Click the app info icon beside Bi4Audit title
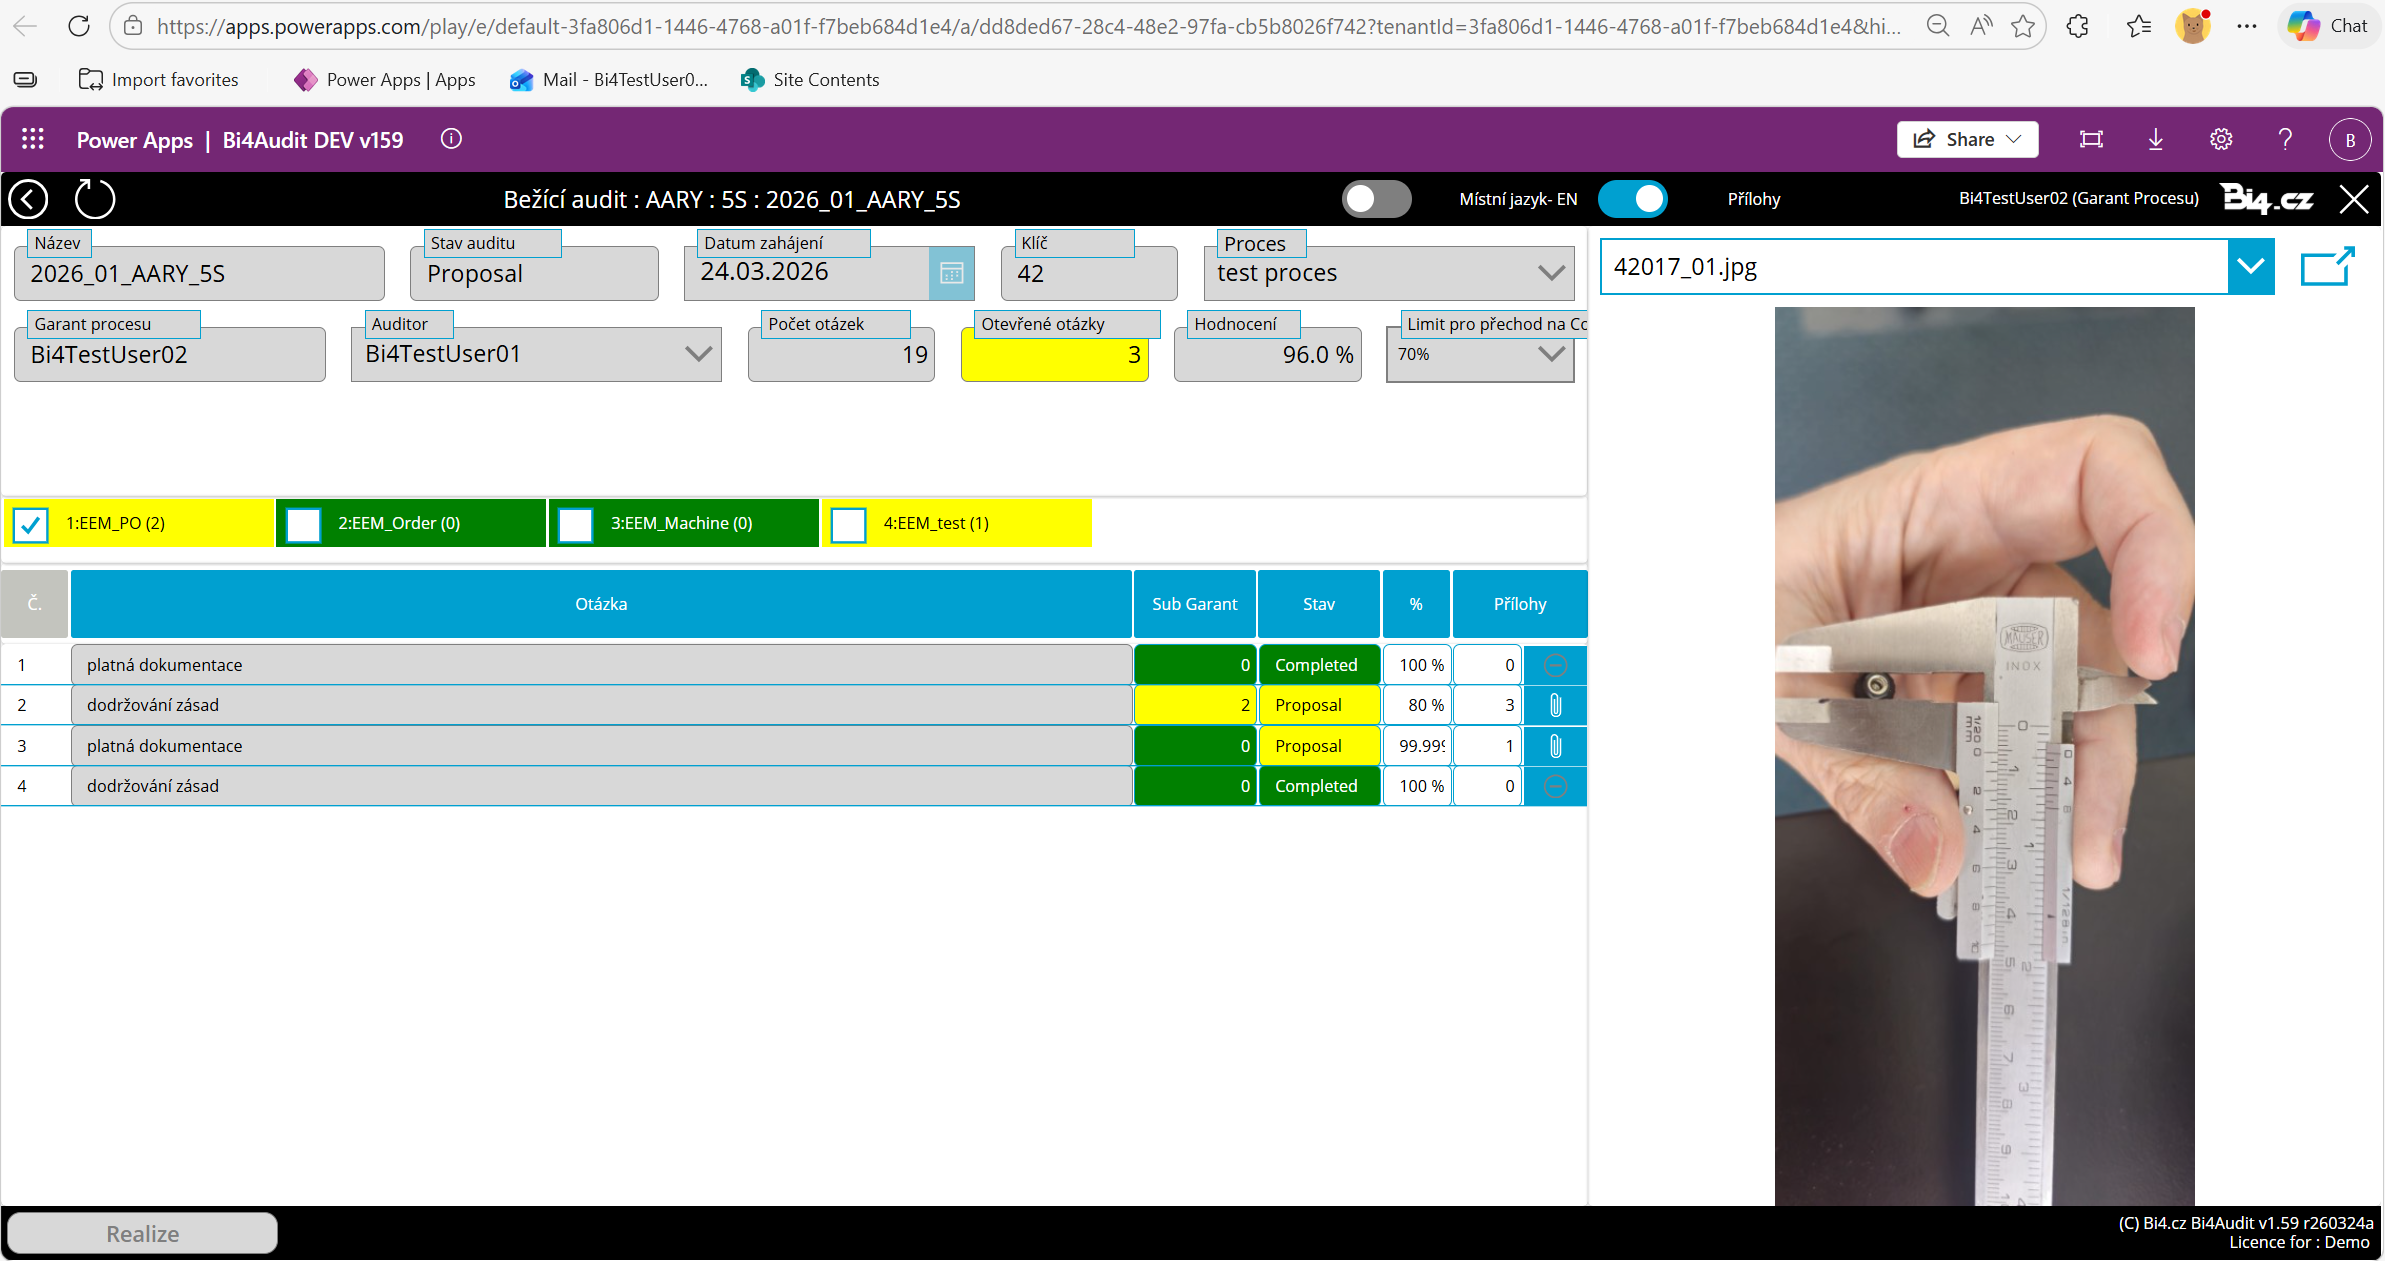This screenshot has width=2385, height=1261. [451, 139]
